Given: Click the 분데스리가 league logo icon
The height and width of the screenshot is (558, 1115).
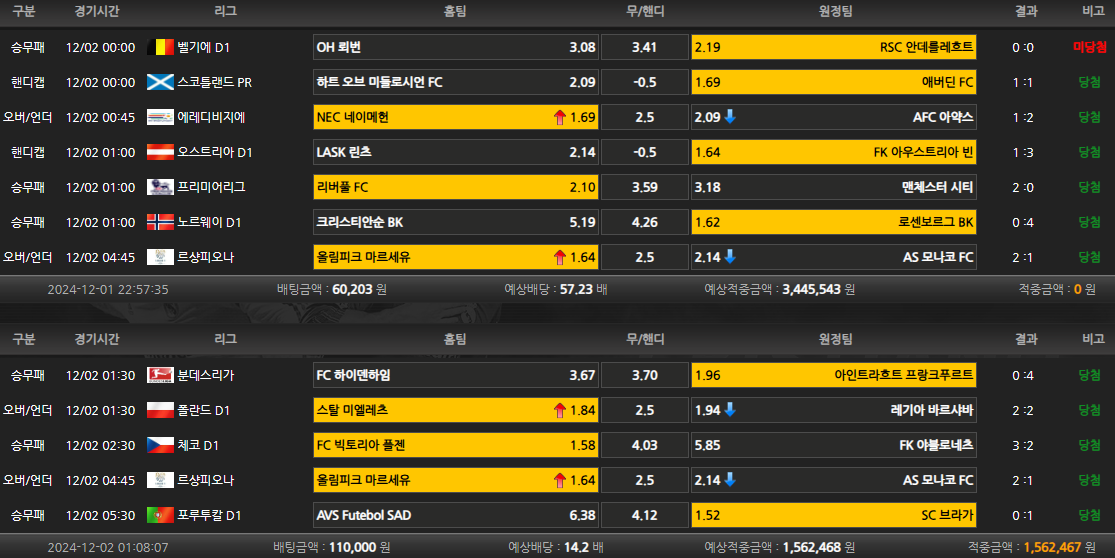Looking at the screenshot, I should click(160, 375).
